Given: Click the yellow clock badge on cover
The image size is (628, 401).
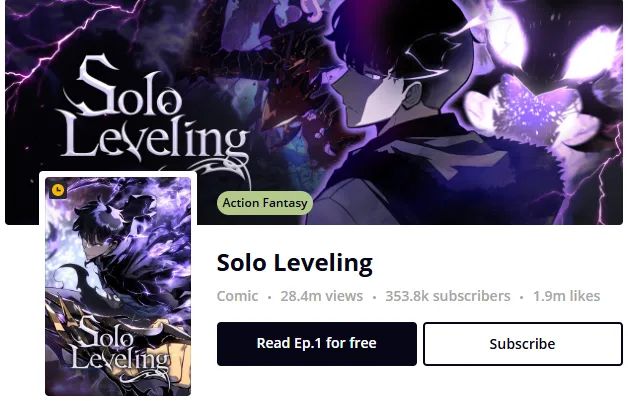Looking at the screenshot, I should (x=58, y=190).
